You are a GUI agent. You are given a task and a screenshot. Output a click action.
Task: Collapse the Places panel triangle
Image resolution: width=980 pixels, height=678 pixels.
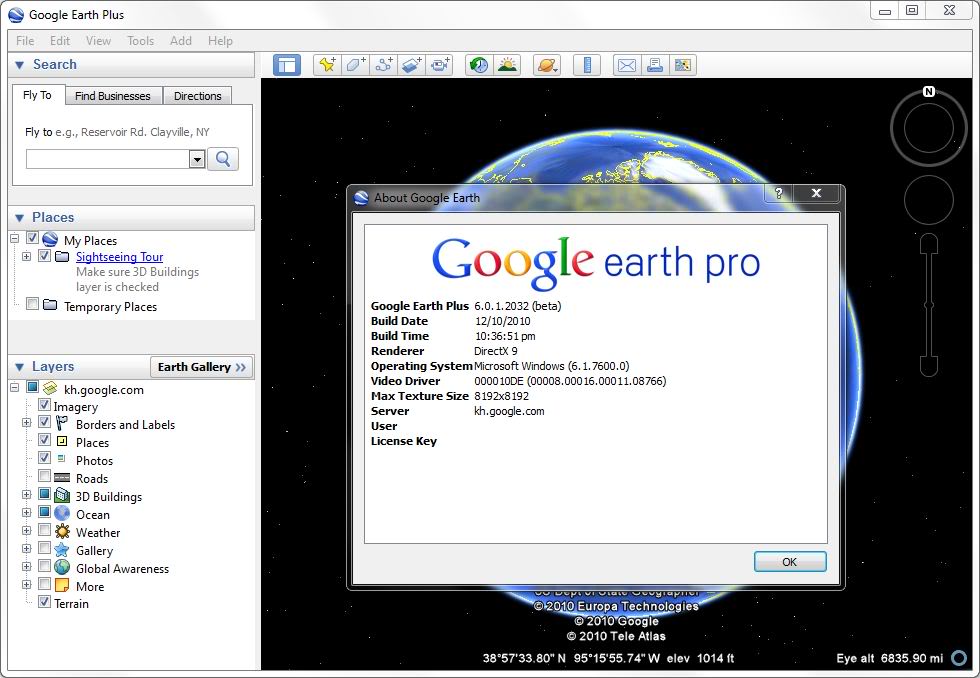tap(19, 217)
